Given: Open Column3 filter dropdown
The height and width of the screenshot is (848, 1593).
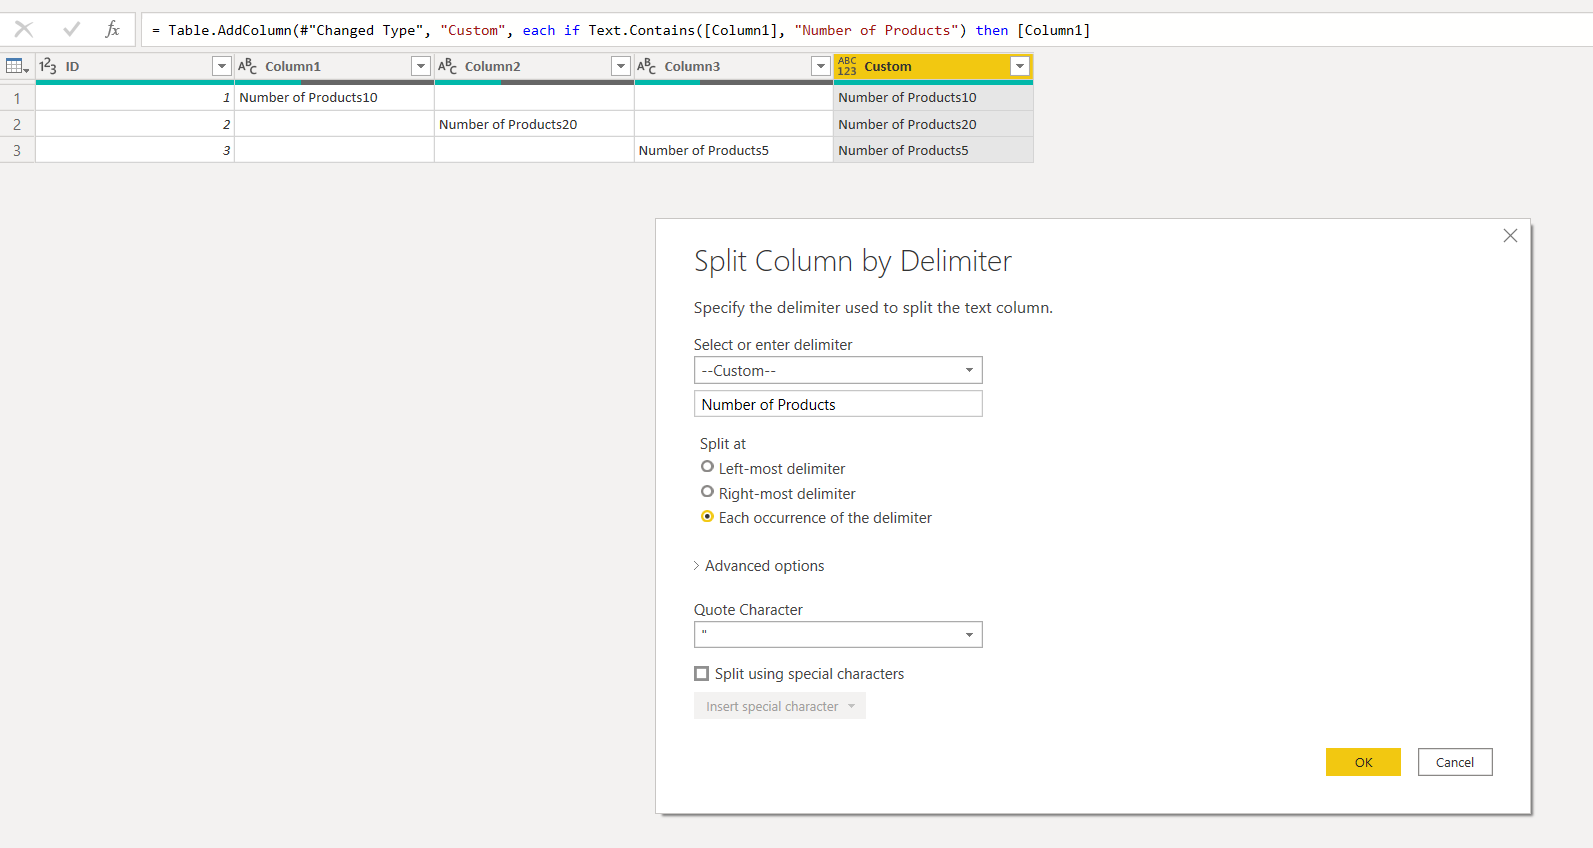Looking at the screenshot, I should (821, 66).
